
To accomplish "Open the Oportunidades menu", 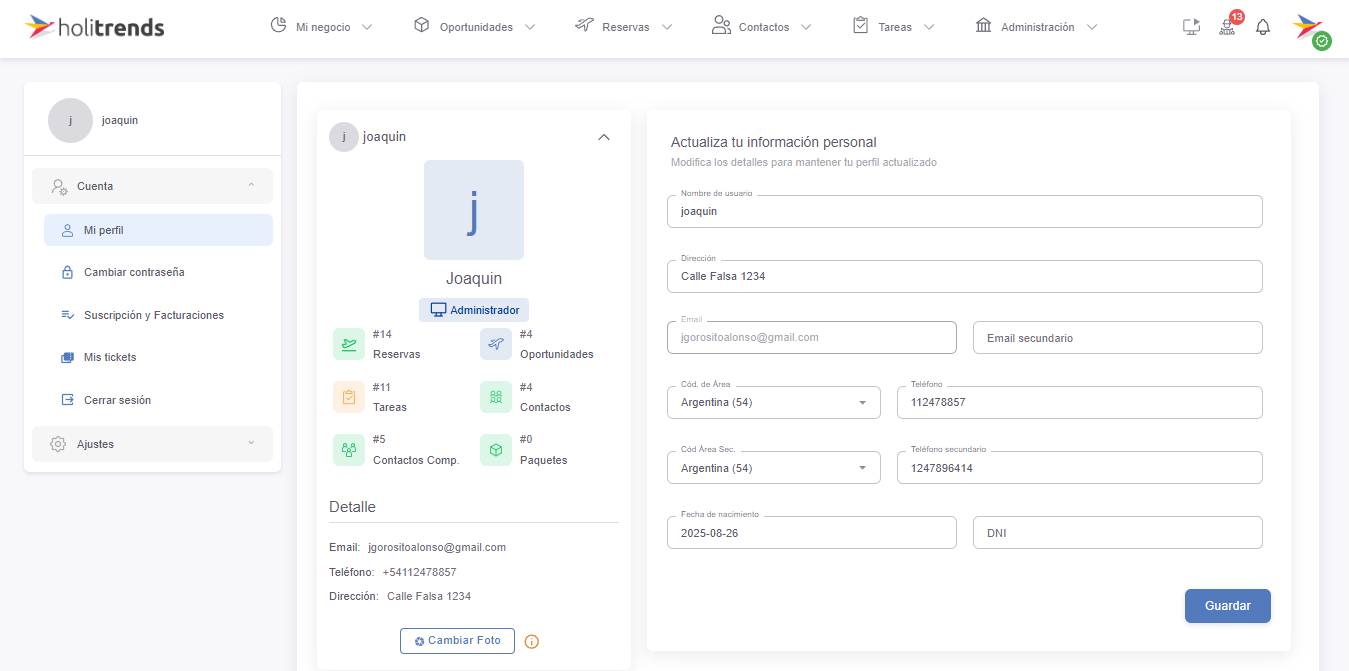I will point(475,27).
